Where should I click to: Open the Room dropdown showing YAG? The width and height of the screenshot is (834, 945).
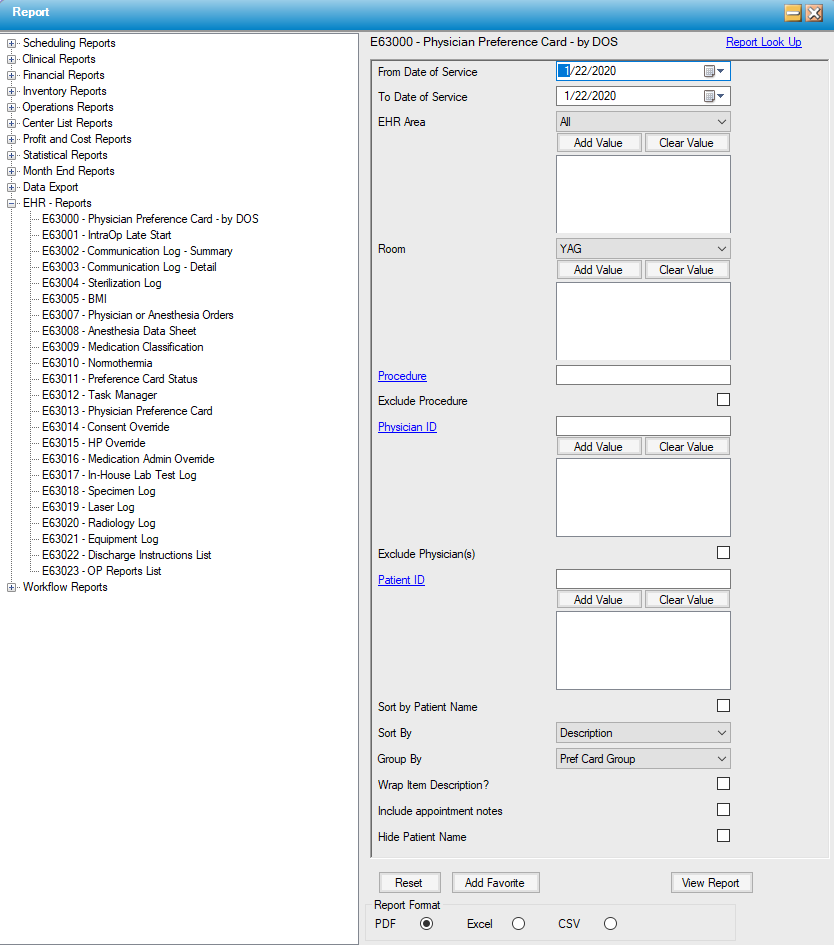642,248
